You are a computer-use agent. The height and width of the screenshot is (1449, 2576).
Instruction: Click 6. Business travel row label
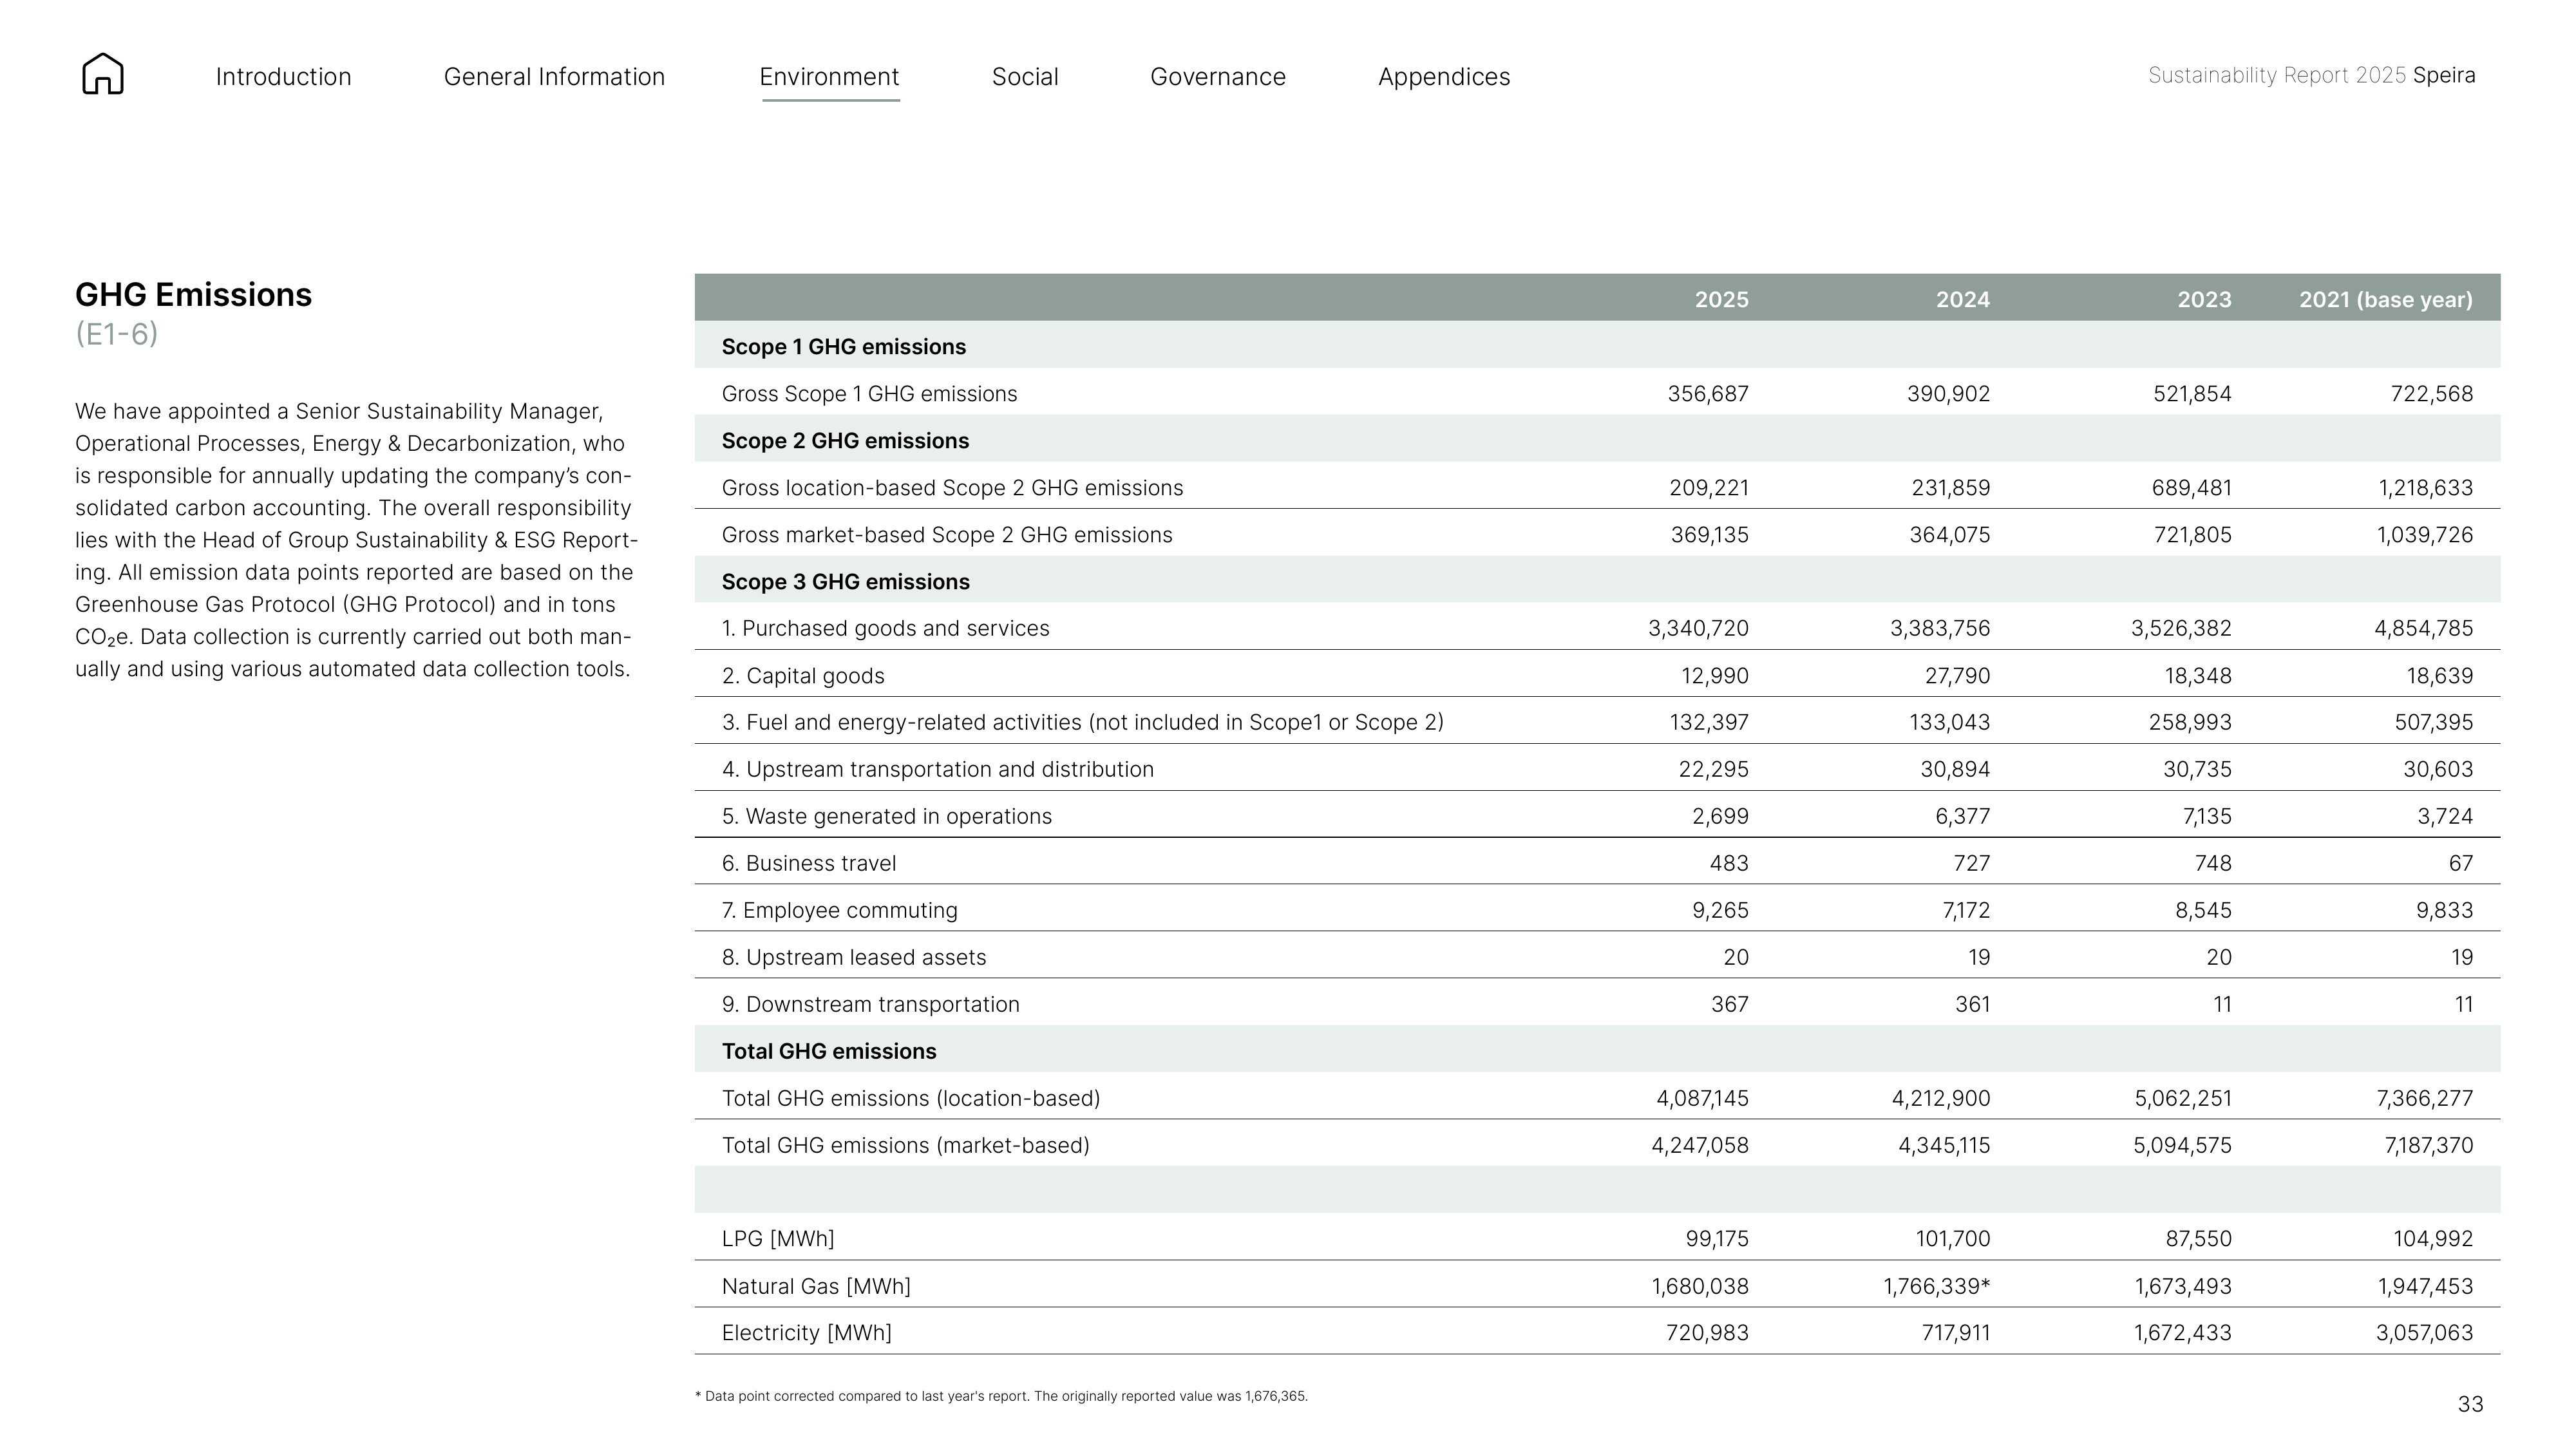(x=808, y=863)
